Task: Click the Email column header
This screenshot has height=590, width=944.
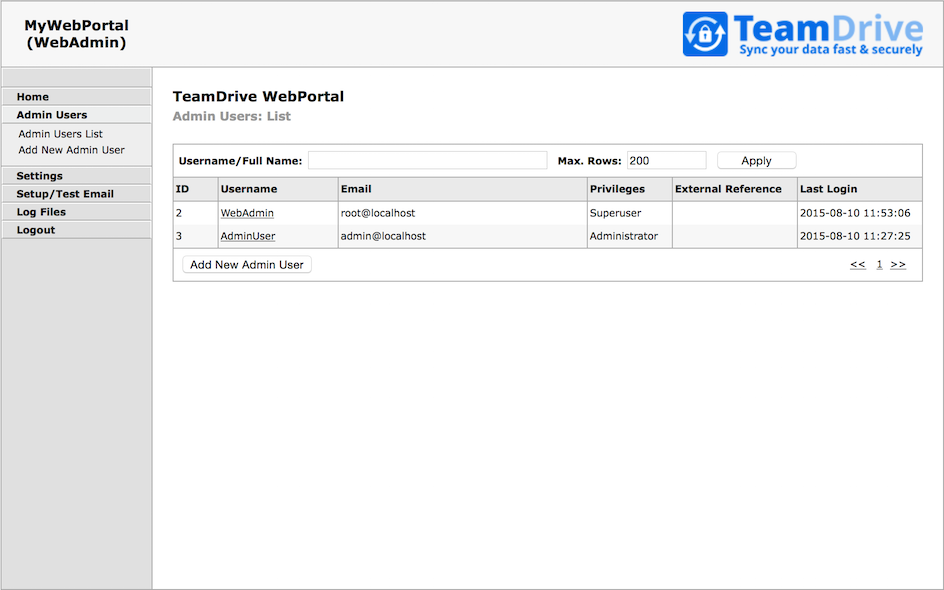Action: click(462, 189)
